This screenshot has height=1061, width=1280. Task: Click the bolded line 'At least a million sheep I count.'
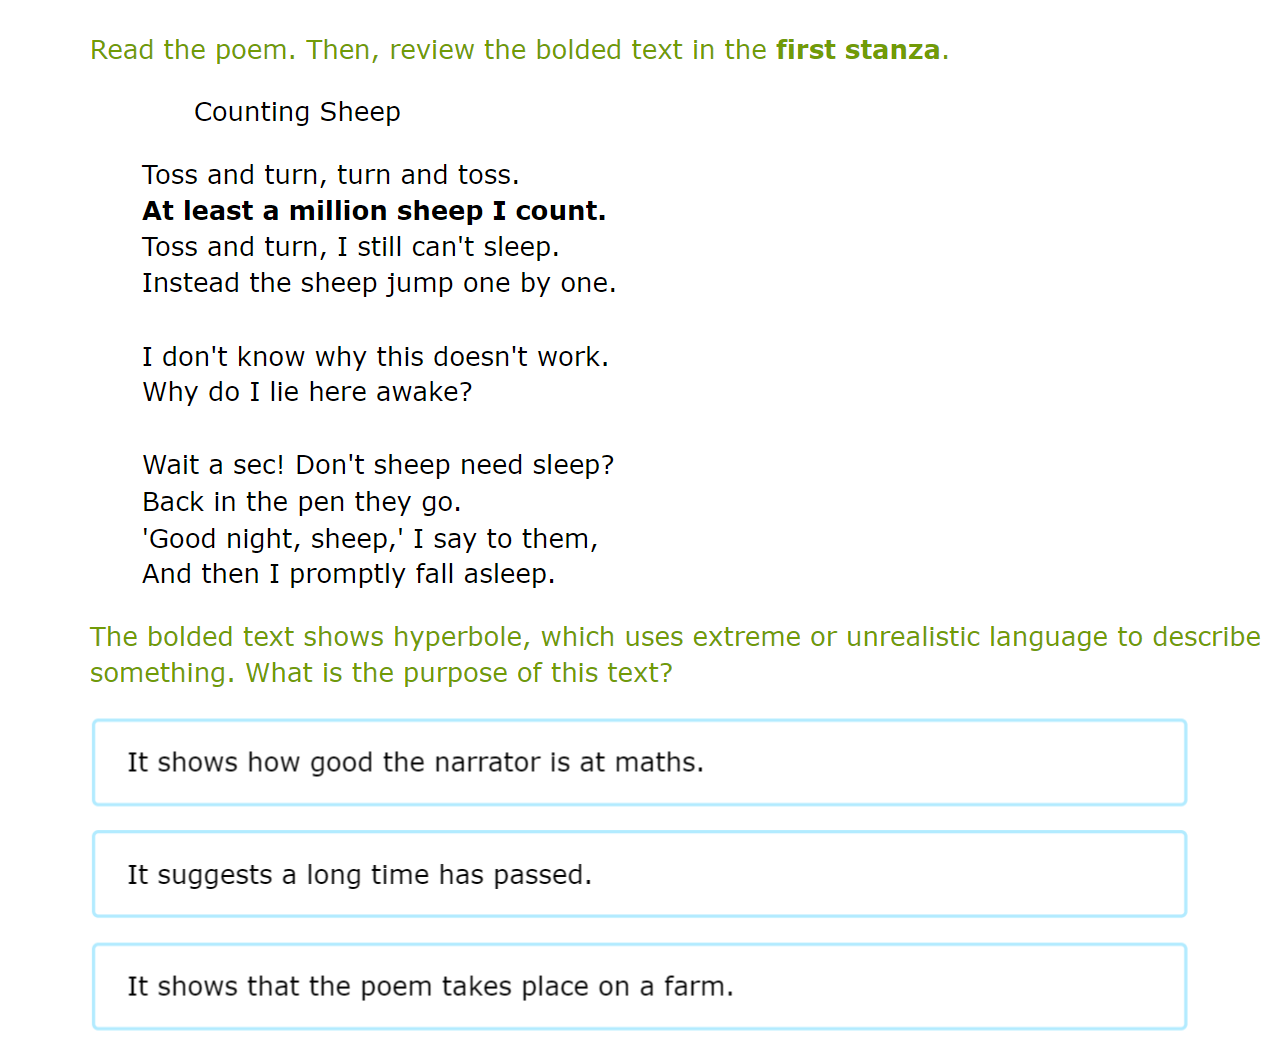click(374, 211)
